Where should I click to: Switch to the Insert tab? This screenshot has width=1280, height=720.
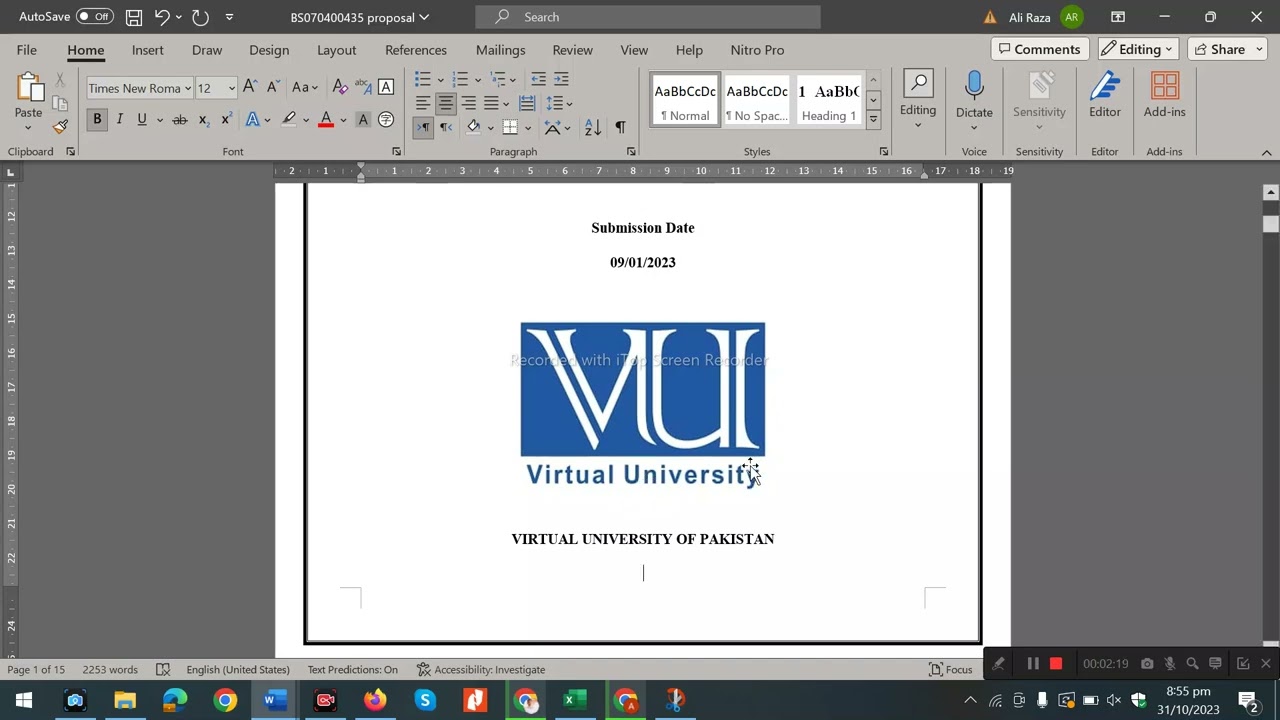tap(148, 50)
